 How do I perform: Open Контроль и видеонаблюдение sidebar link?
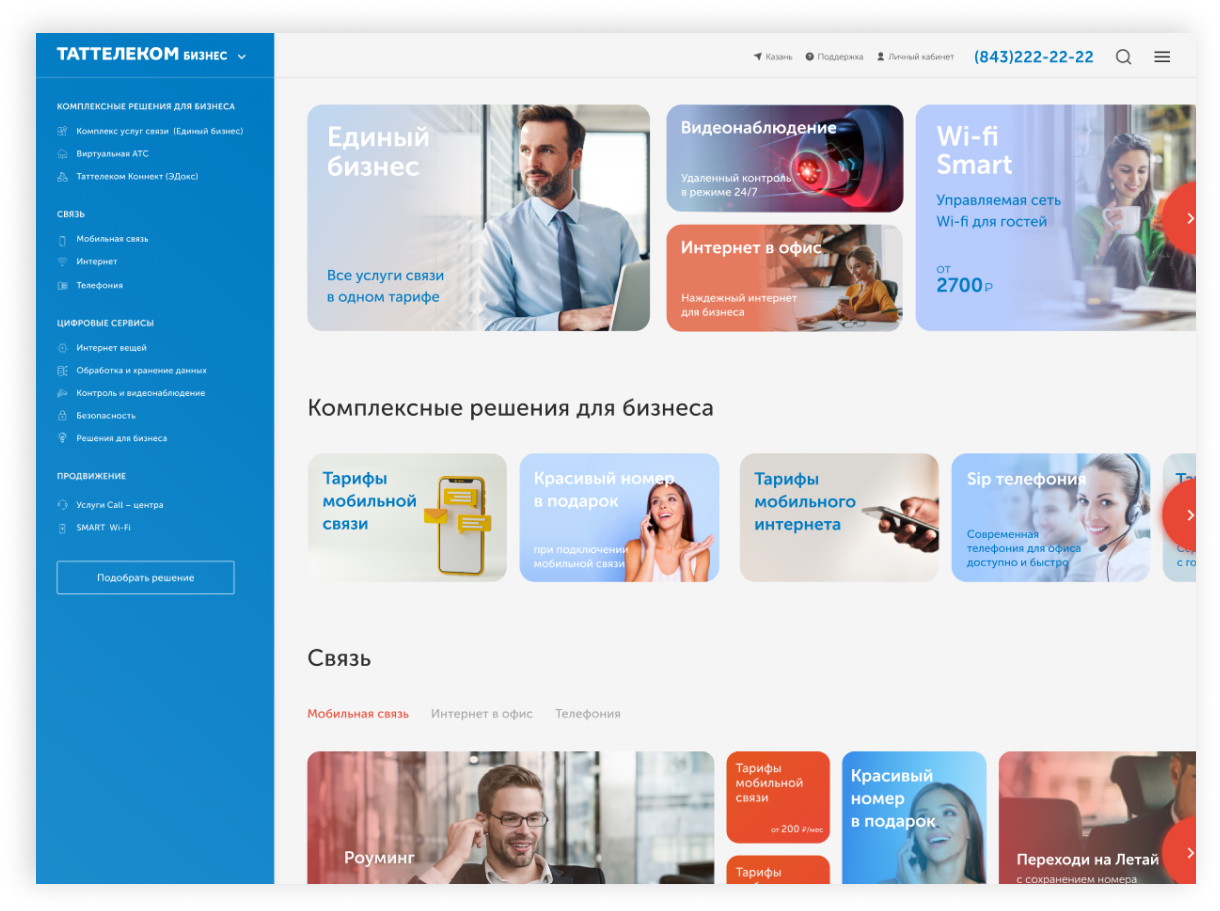coord(141,394)
